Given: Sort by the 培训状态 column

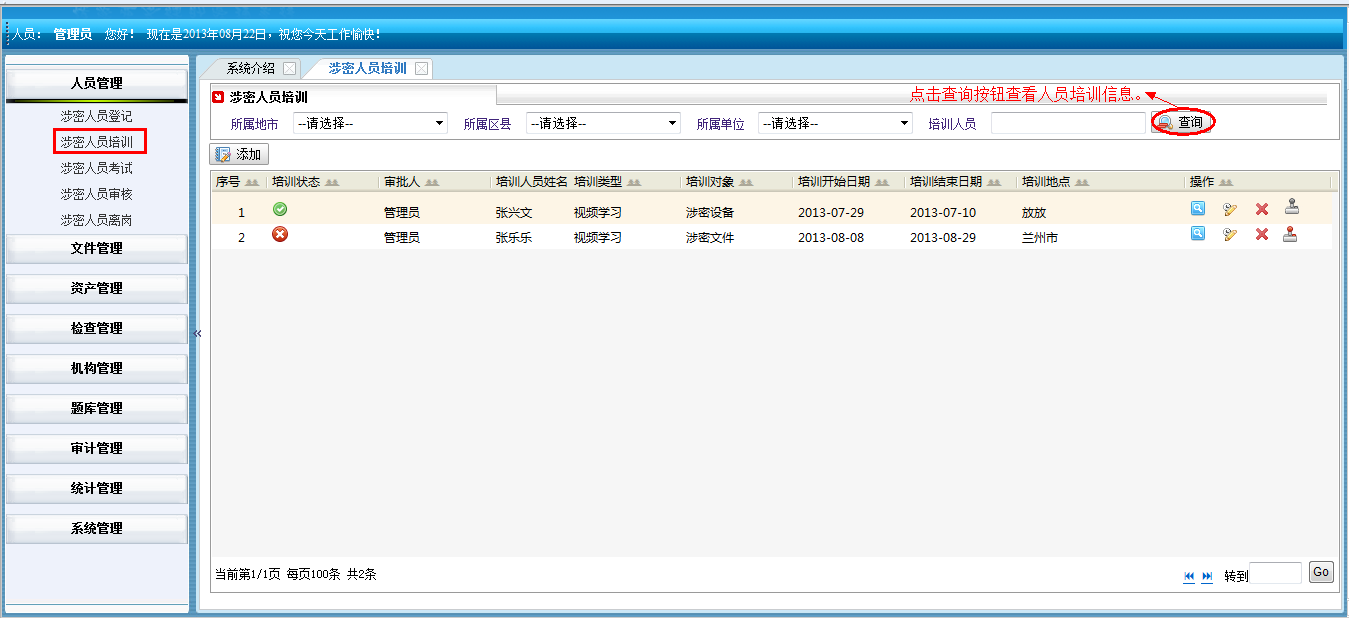Looking at the screenshot, I should [x=306, y=182].
